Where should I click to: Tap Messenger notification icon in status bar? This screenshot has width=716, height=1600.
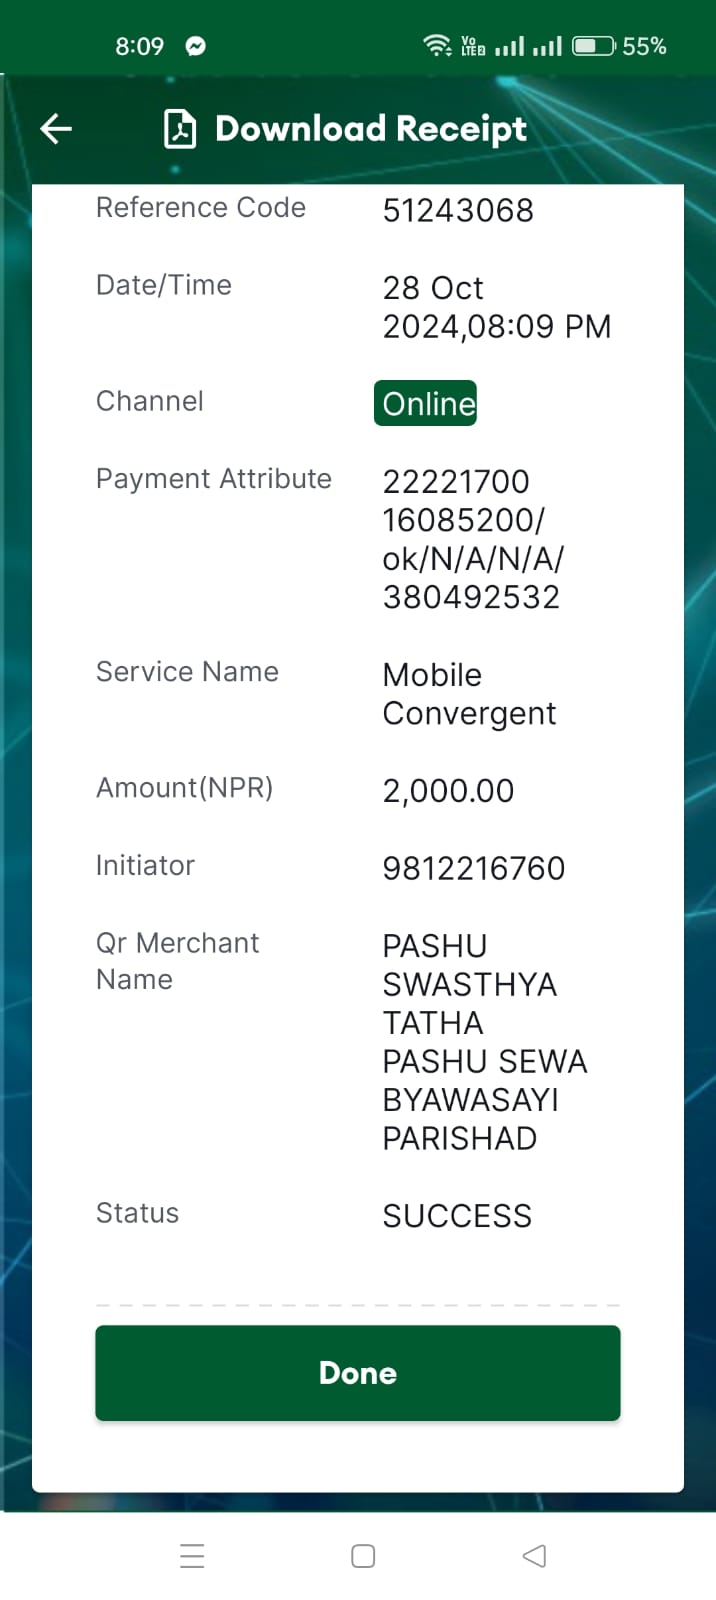coord(196,46)
